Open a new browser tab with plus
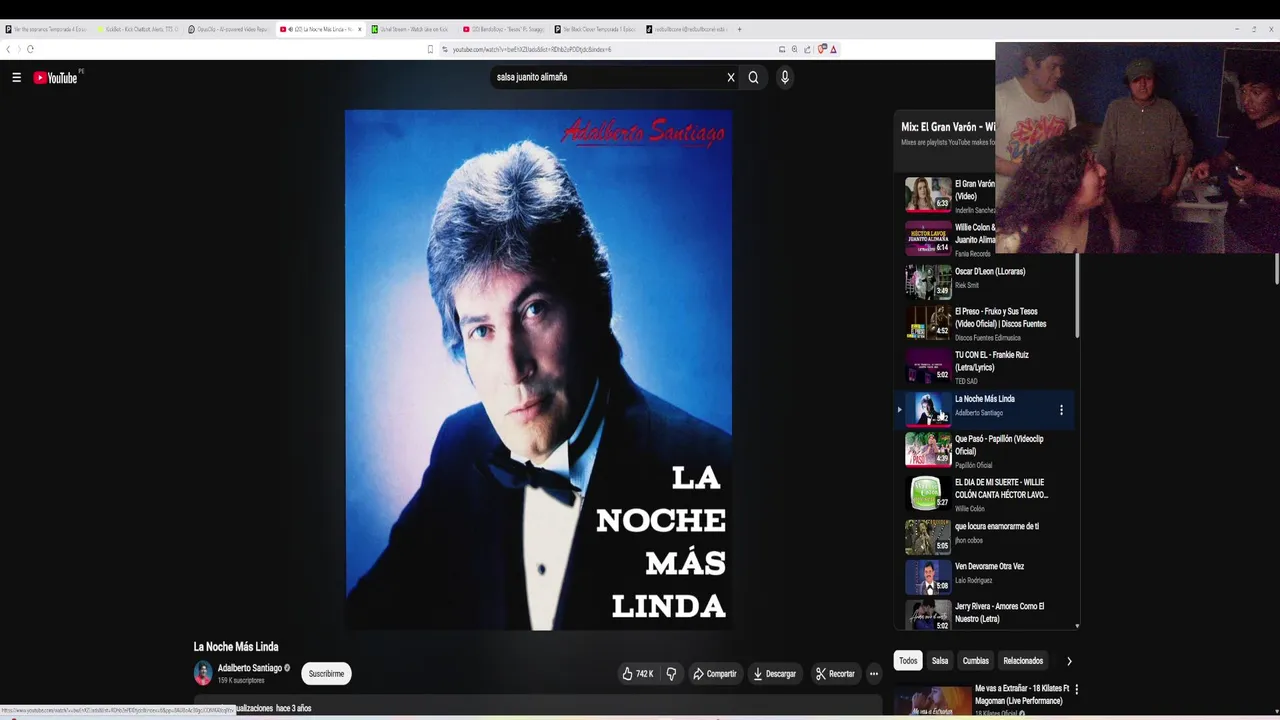 739,29
